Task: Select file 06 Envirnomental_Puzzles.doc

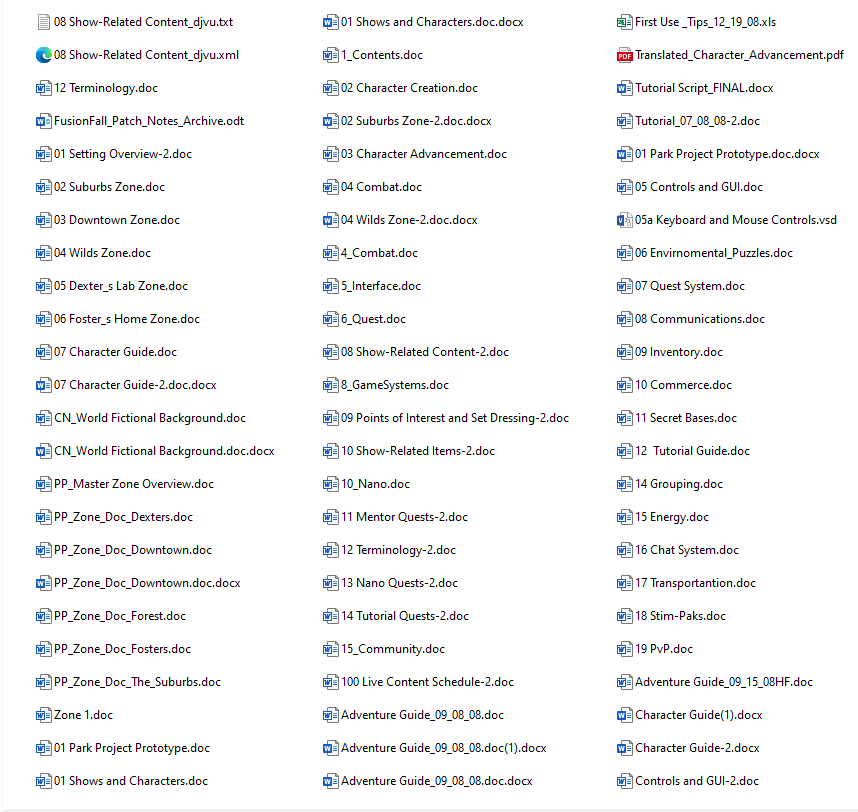Action: [x=705, y=253]
